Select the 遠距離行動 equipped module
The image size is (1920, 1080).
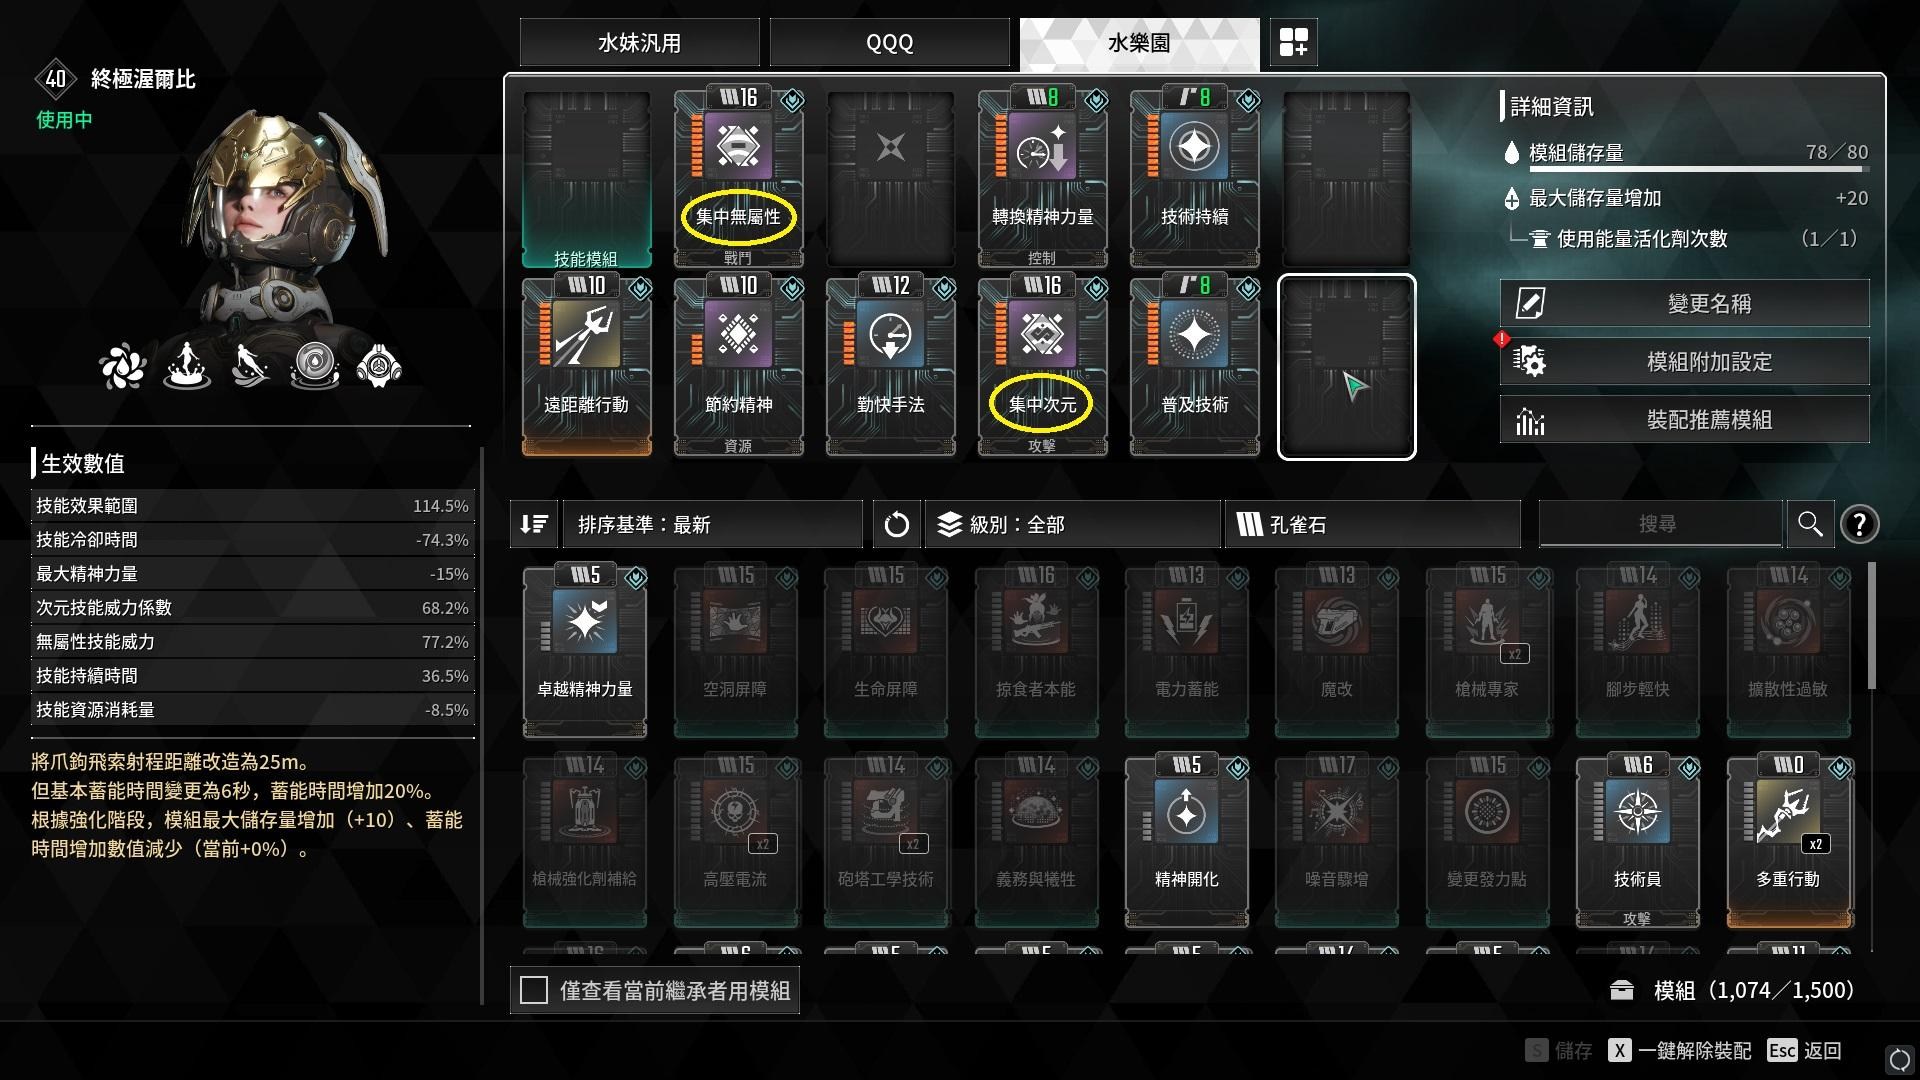586,366
